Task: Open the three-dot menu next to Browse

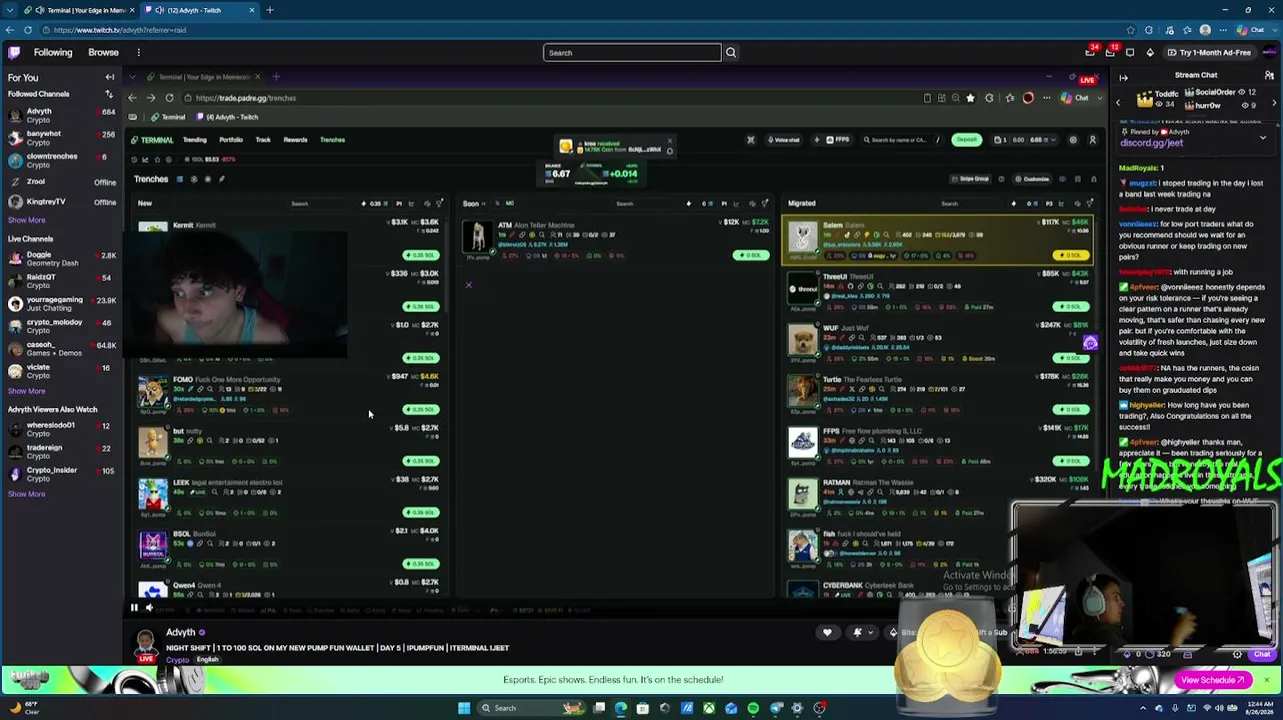Action: [x=139, y=52]
